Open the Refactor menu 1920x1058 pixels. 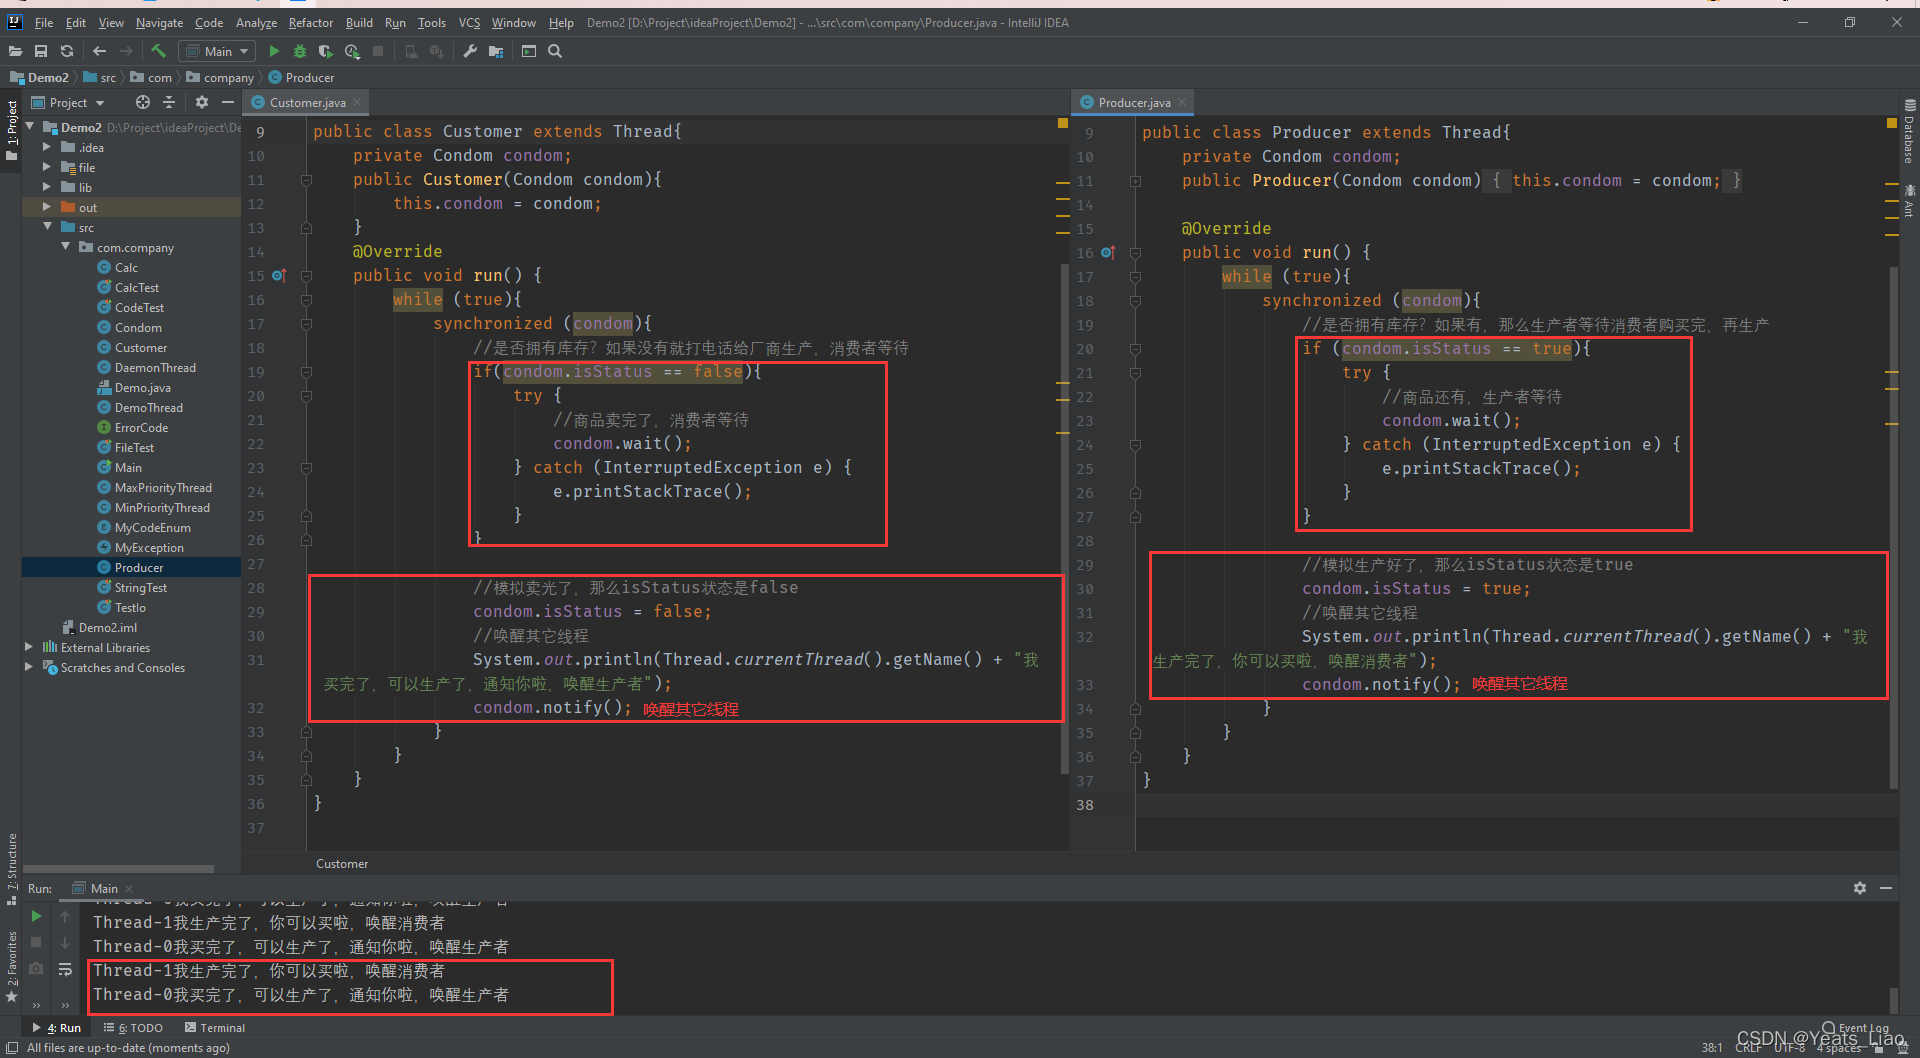click(x=310, y=22)
